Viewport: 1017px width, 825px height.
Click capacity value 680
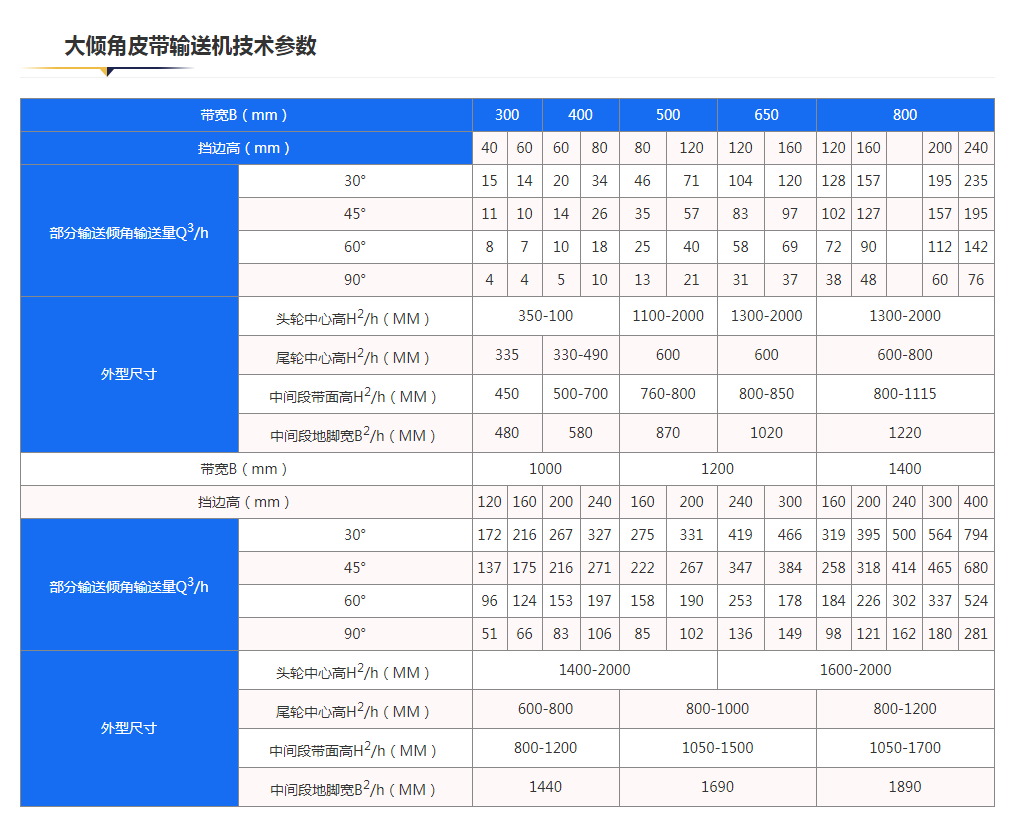(x=976, y=568)
